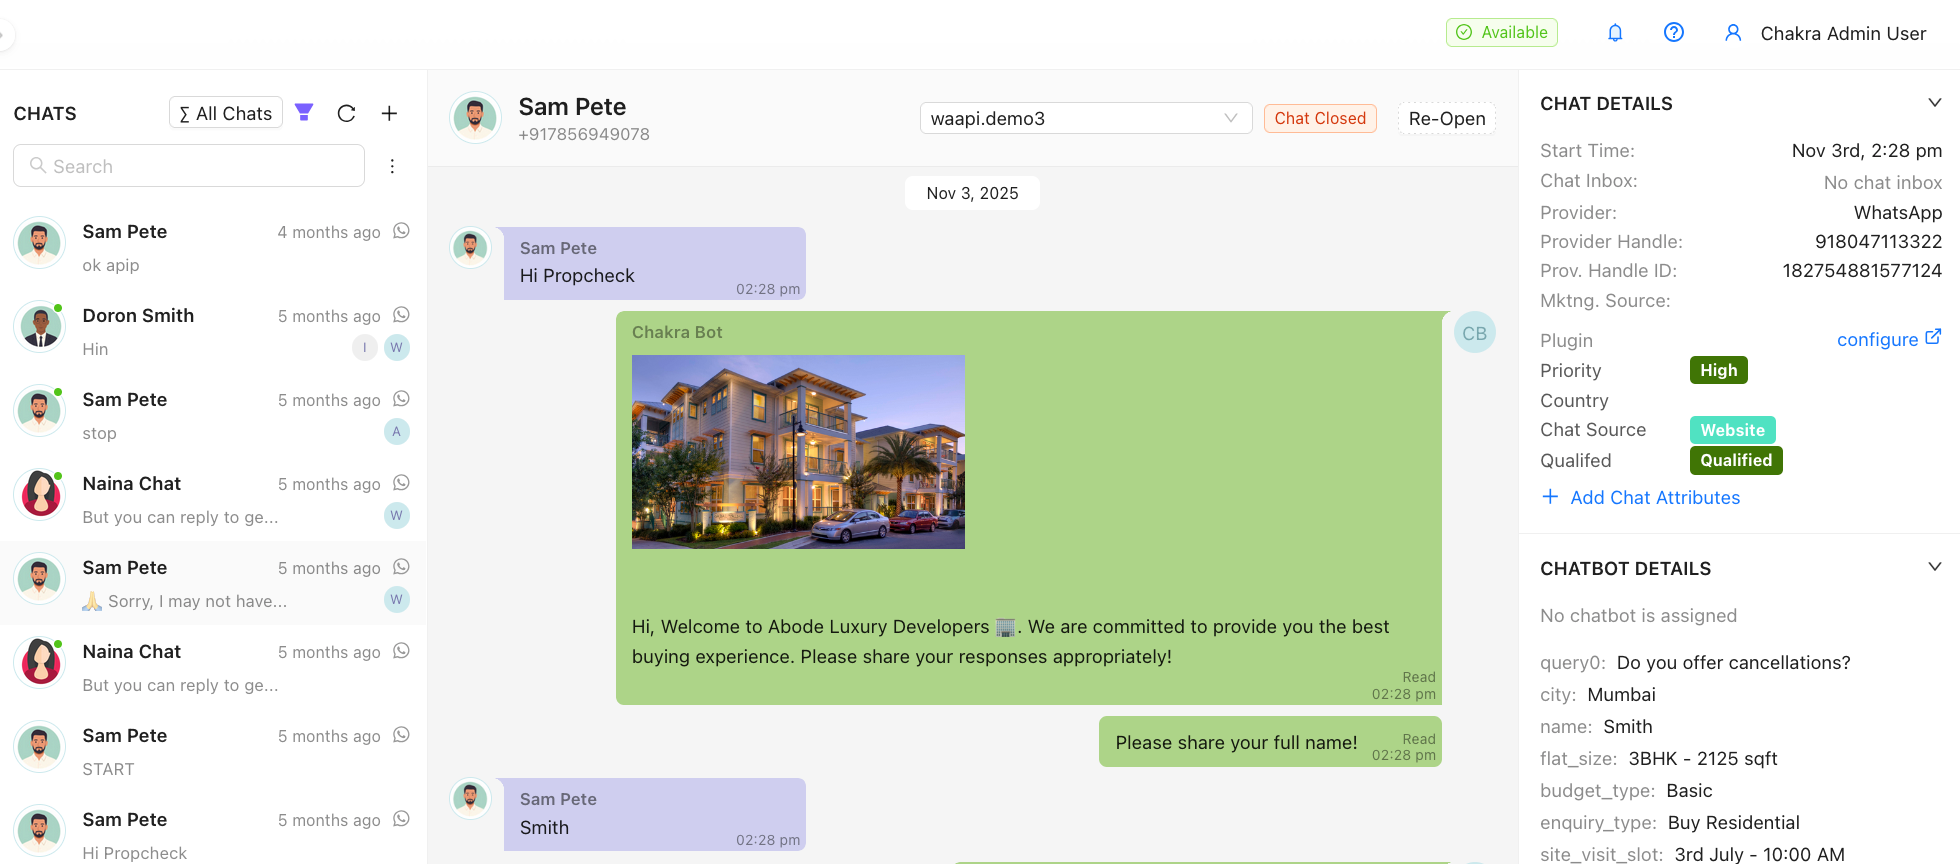Open second Naina Chat conversation
This screenshot has height=864, width=1960.
[213, 666]
